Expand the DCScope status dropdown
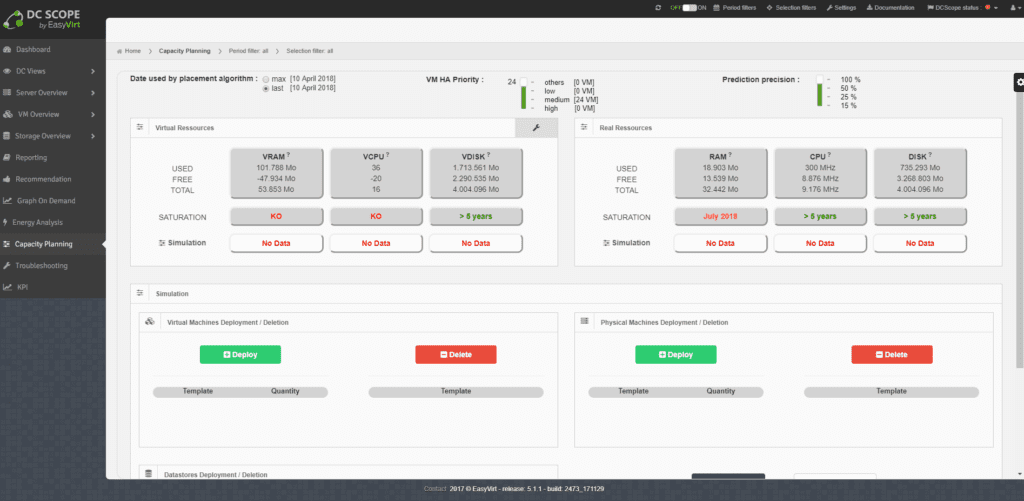 point(963,8)
